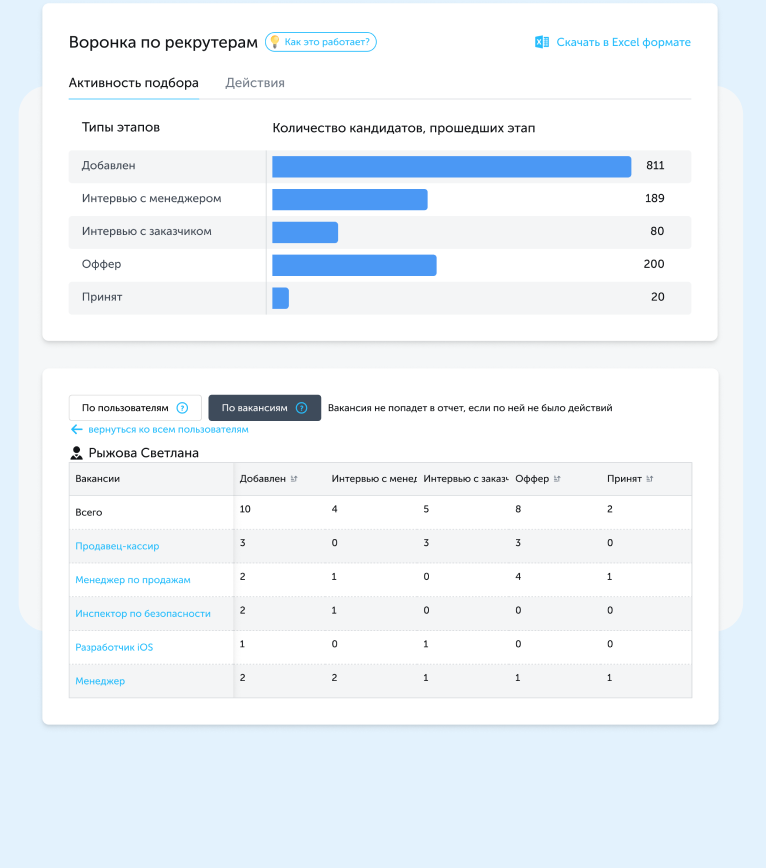Click the 'Интервью с менеджером' bar showing 189
Image resolution: width=766 pixels, height=868 pixels.
click(350, 199)
